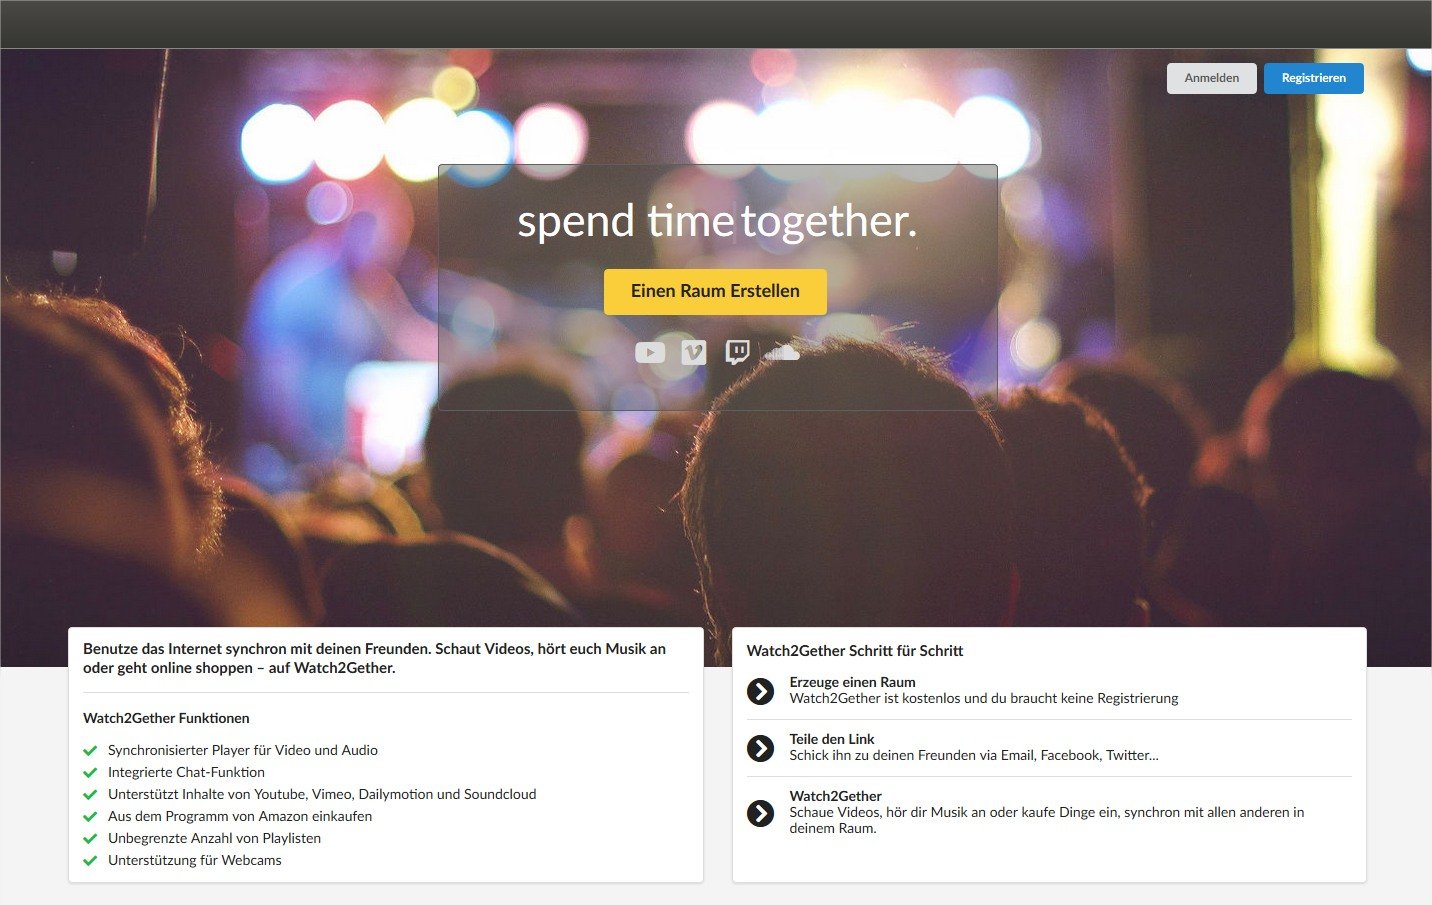Screen dimensions: 1432x905
Task: Click the blue Registrieren button
Action: tap(1314, 78)
